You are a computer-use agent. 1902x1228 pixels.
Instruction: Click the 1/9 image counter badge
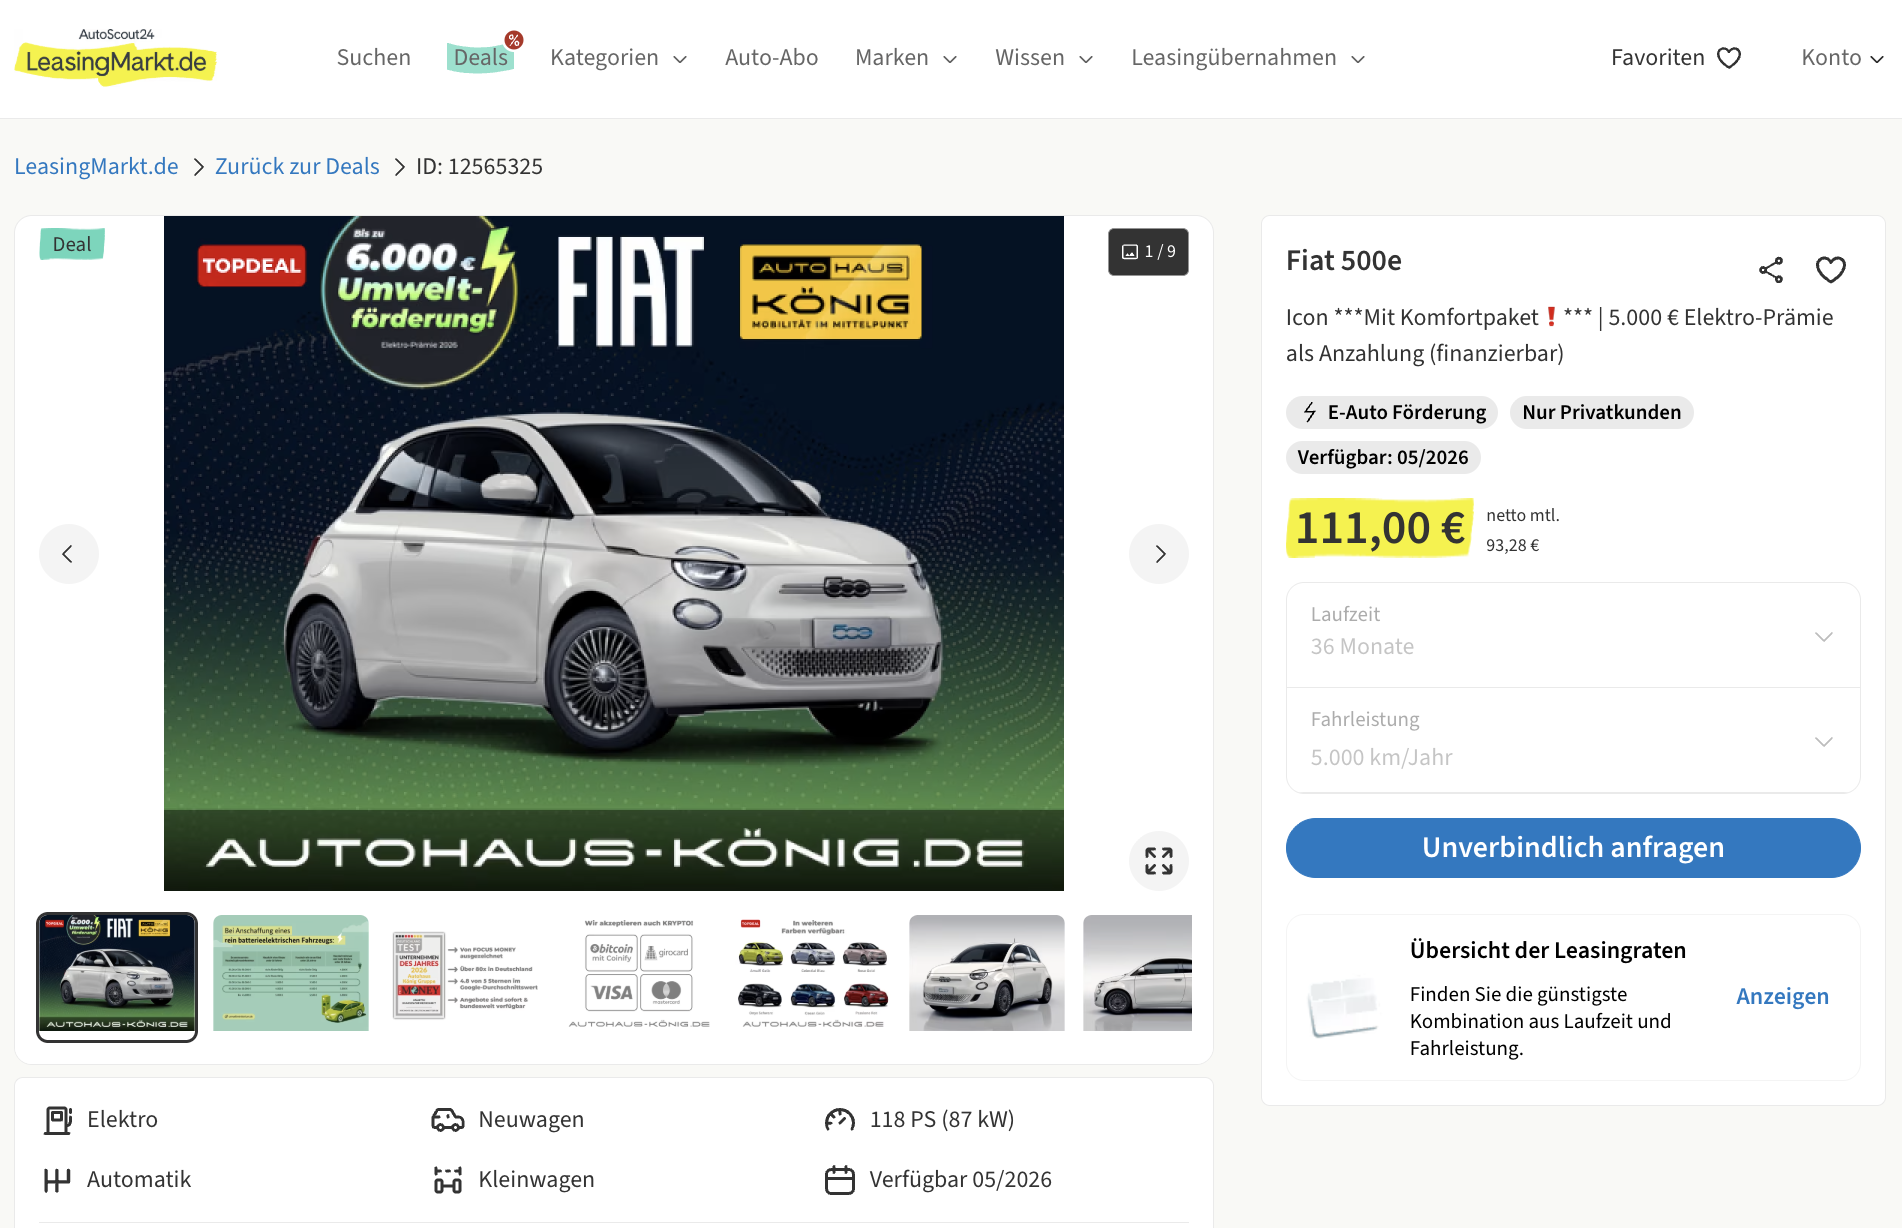pyautogui.click(x=1148, y=252)
